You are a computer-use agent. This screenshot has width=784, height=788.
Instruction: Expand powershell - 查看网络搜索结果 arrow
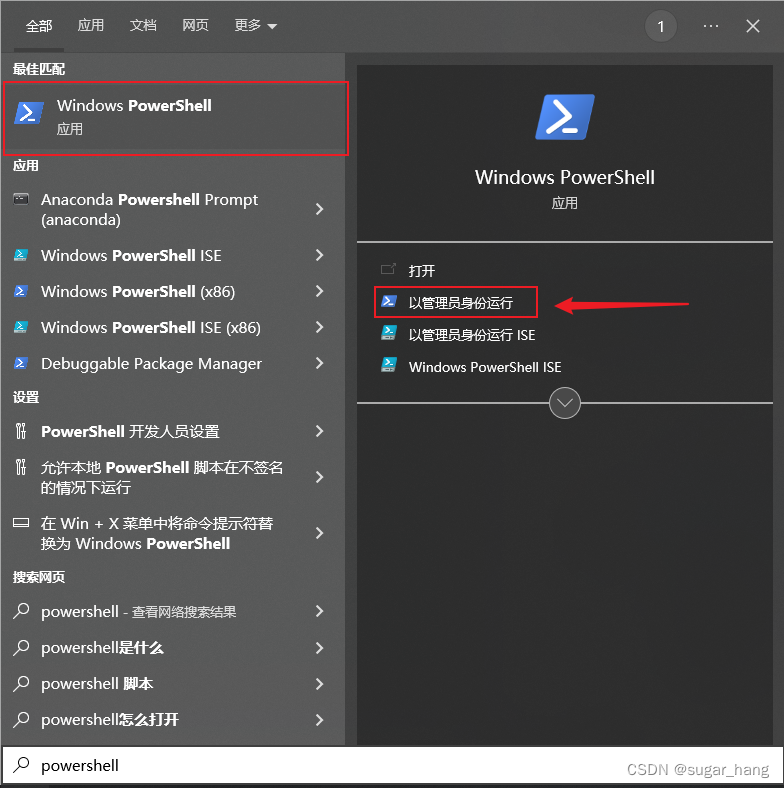coord(319,611)
